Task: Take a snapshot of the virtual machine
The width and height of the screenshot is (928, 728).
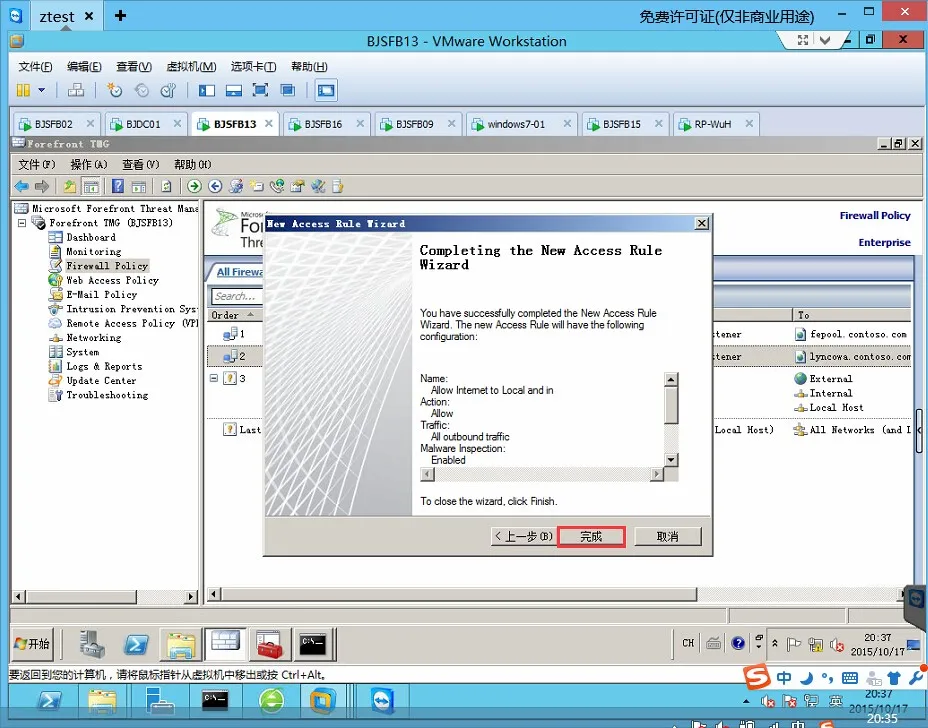Action: point(114,90)
